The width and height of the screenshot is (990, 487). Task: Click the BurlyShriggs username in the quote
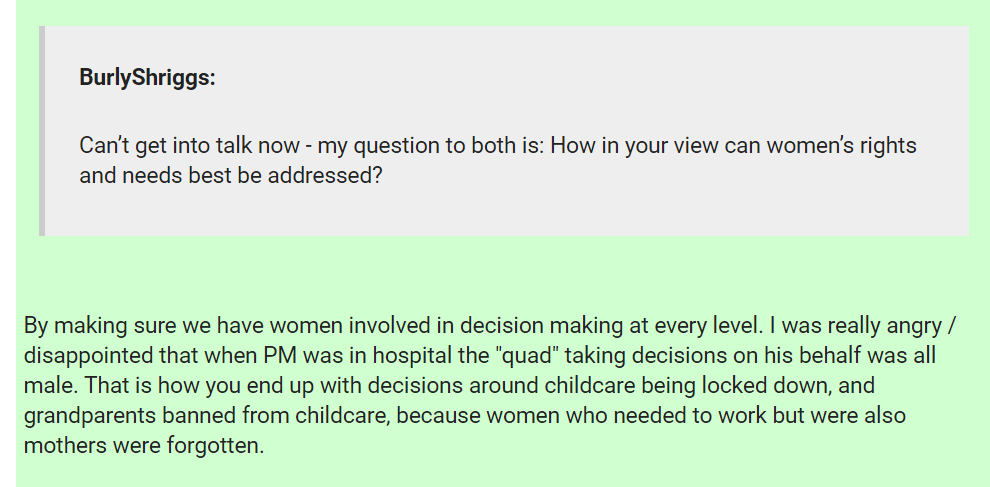coord(147,77)
